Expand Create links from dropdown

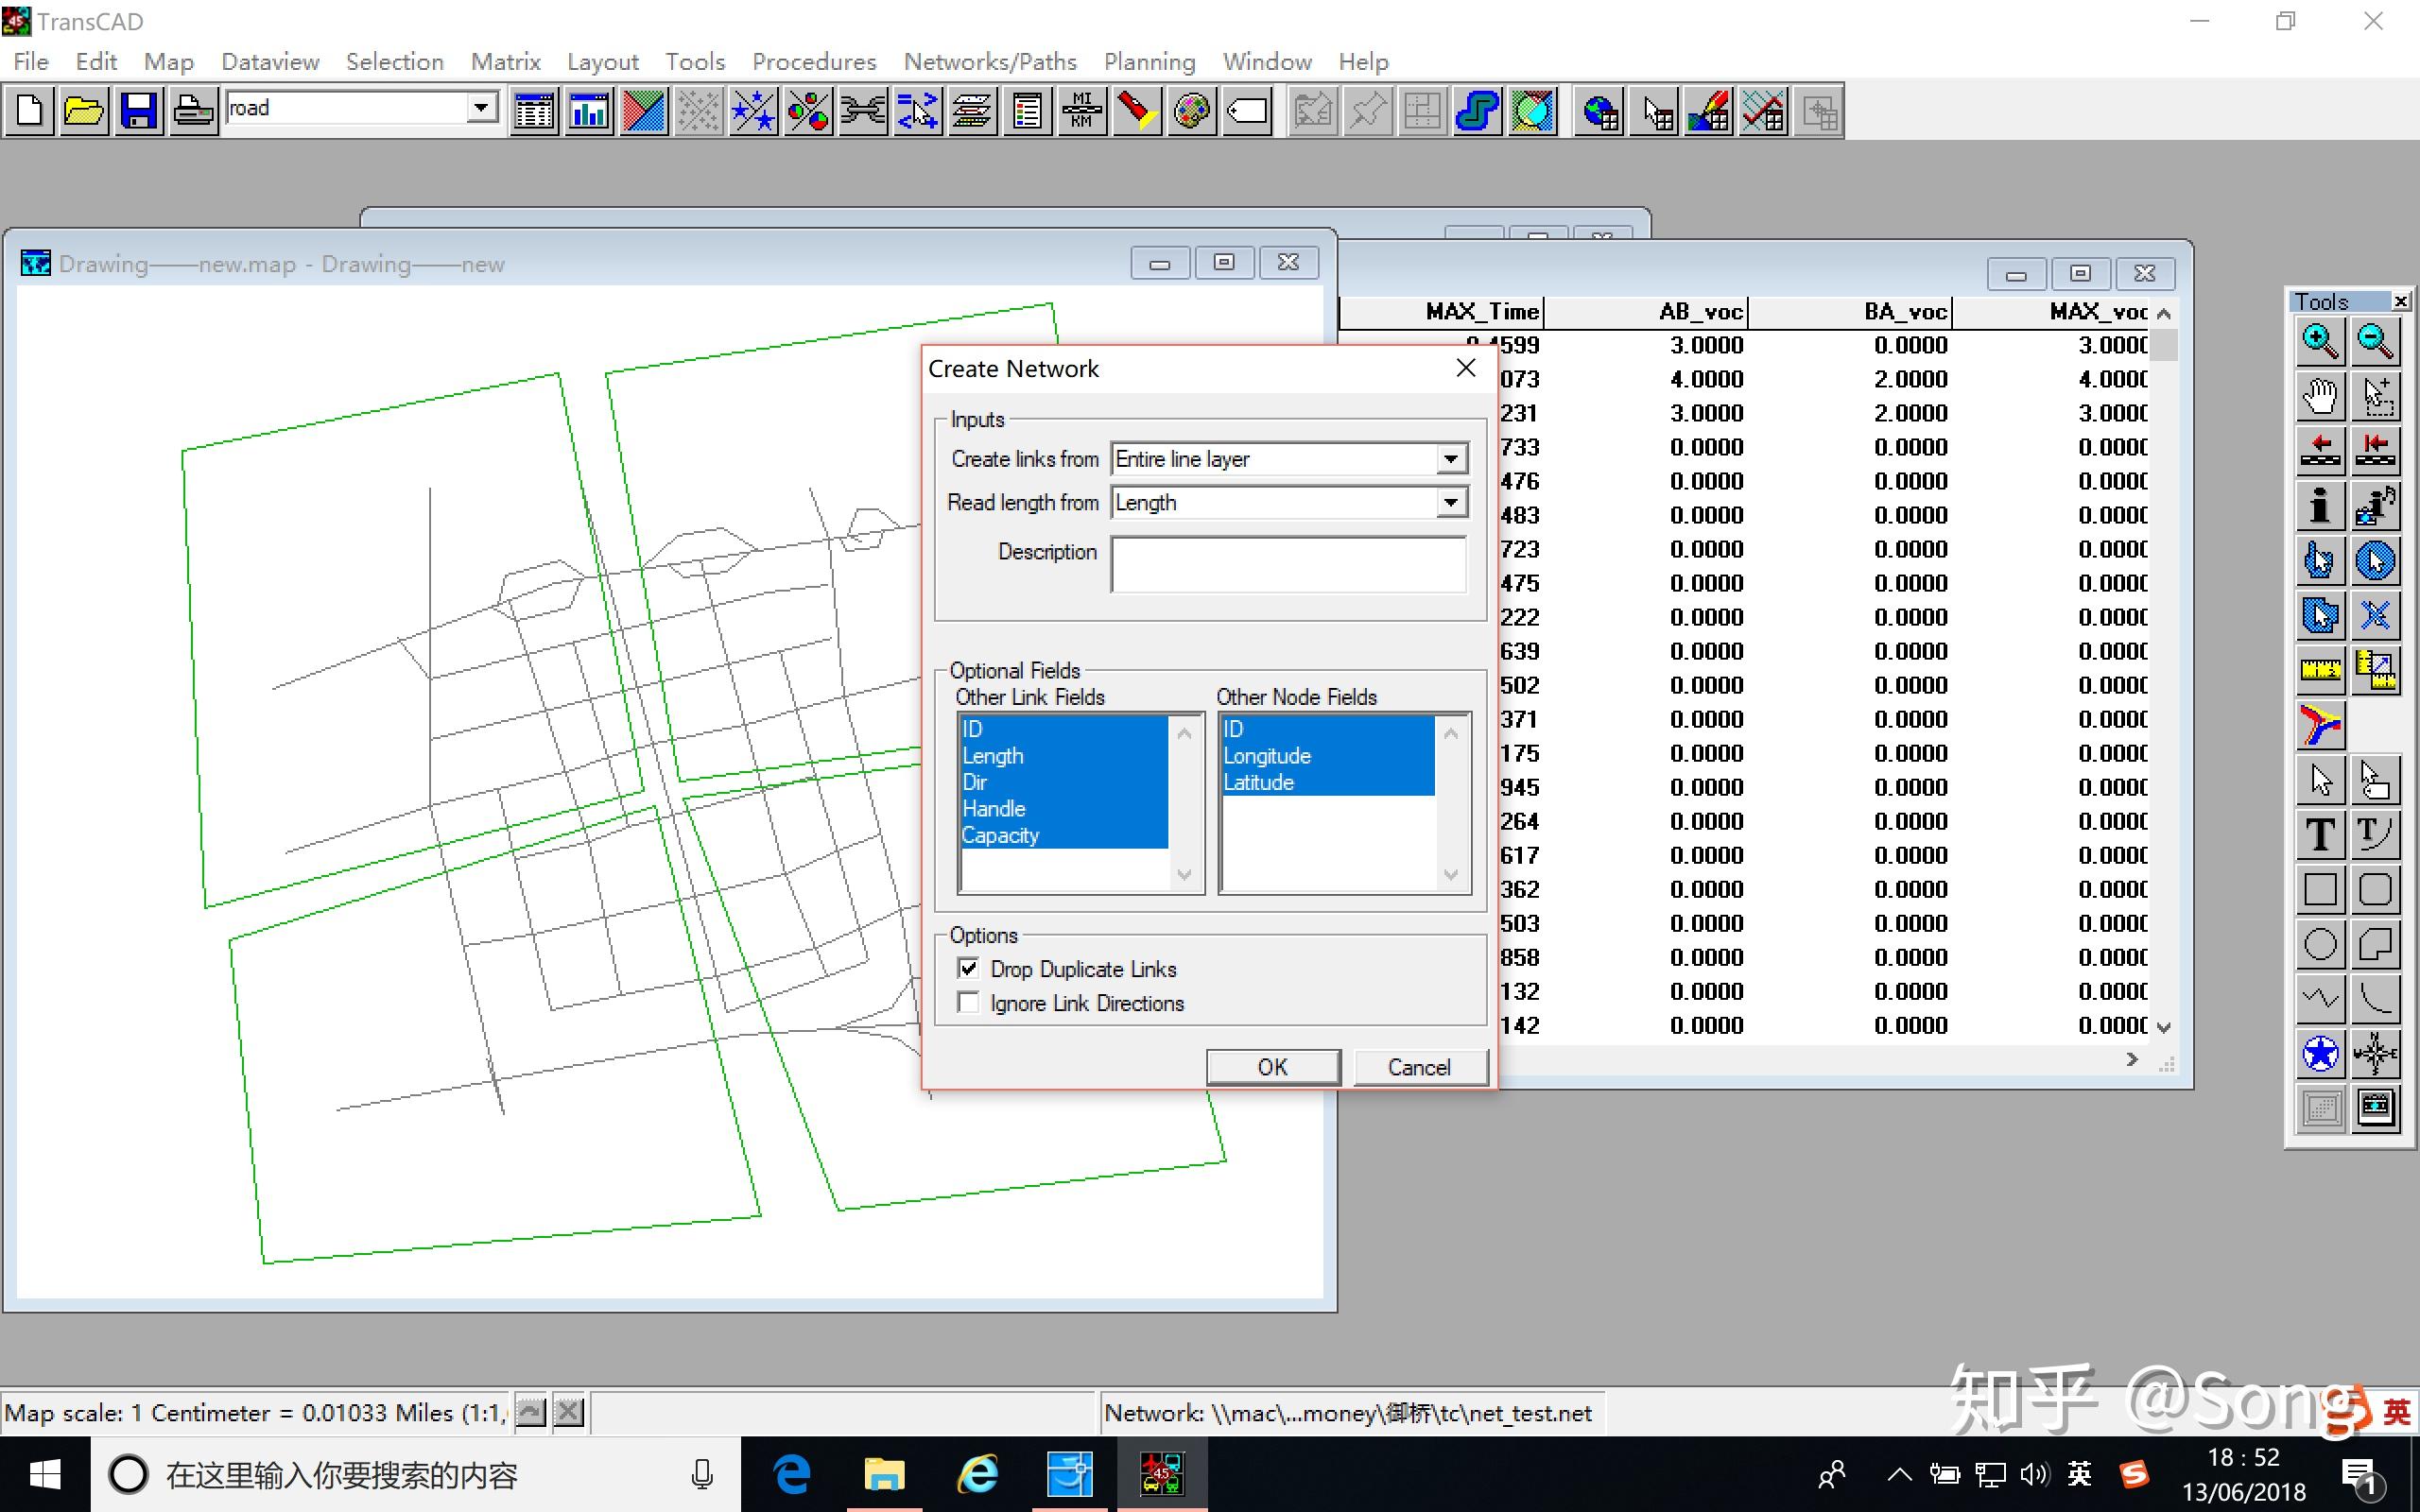(x=1450, y=459)
